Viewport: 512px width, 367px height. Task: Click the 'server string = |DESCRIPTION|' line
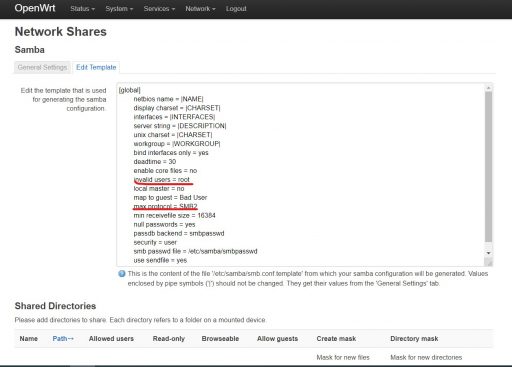coord(180,126)
